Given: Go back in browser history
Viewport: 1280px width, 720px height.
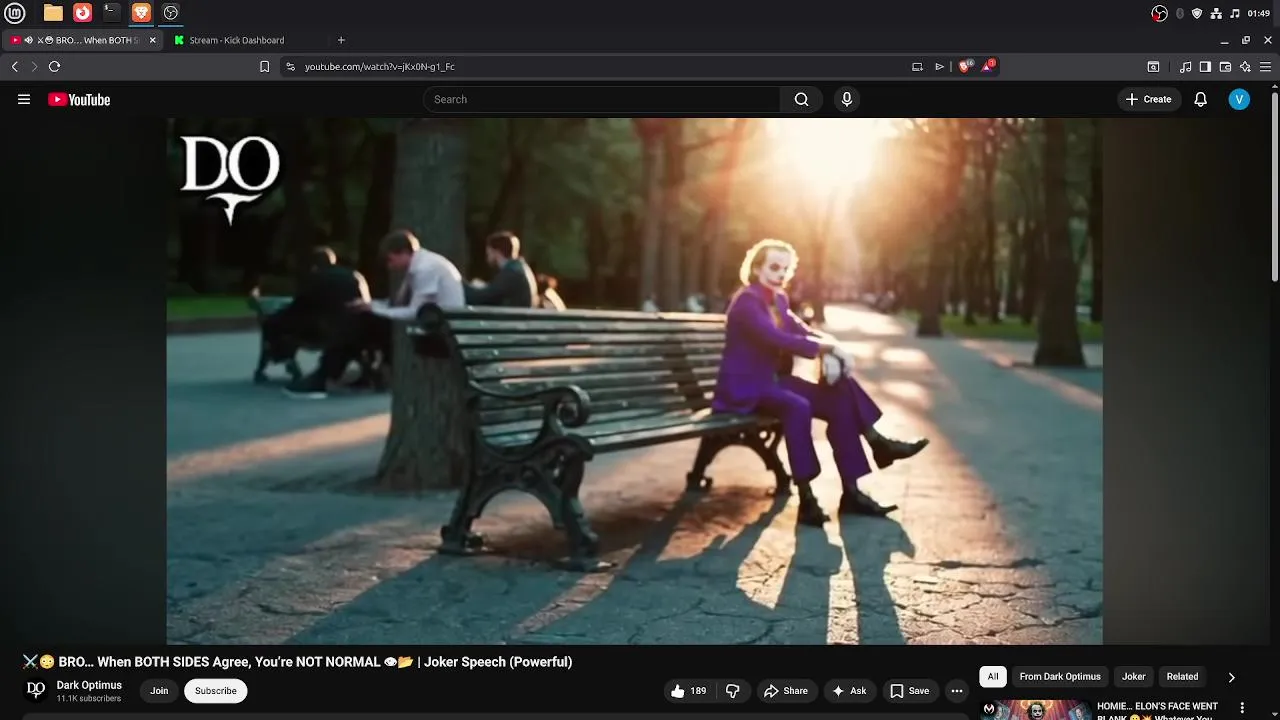Looking at the screenshot, I should click(x=15, y=66).
